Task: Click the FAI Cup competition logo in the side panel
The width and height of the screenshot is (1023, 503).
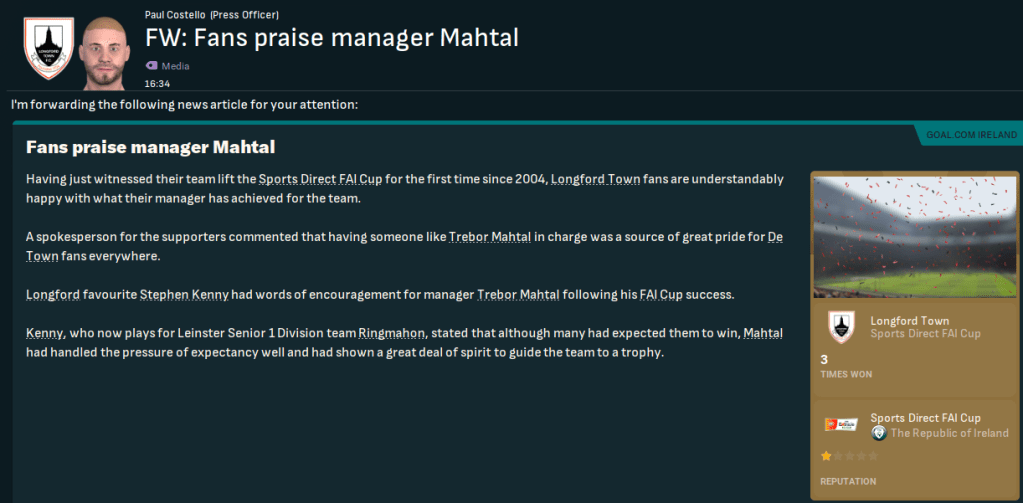Action: [841, 423]
